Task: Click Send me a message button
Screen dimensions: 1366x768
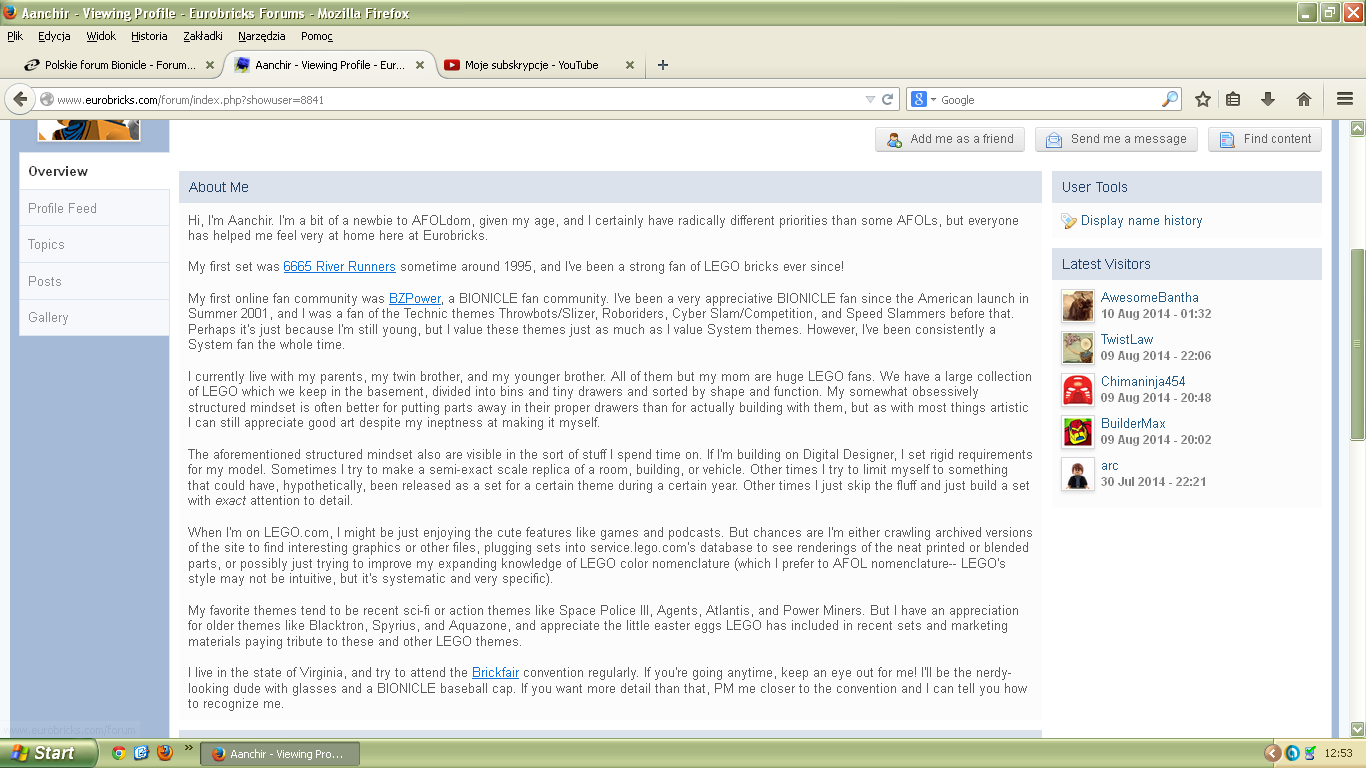Action: (x=1116, y=139)
